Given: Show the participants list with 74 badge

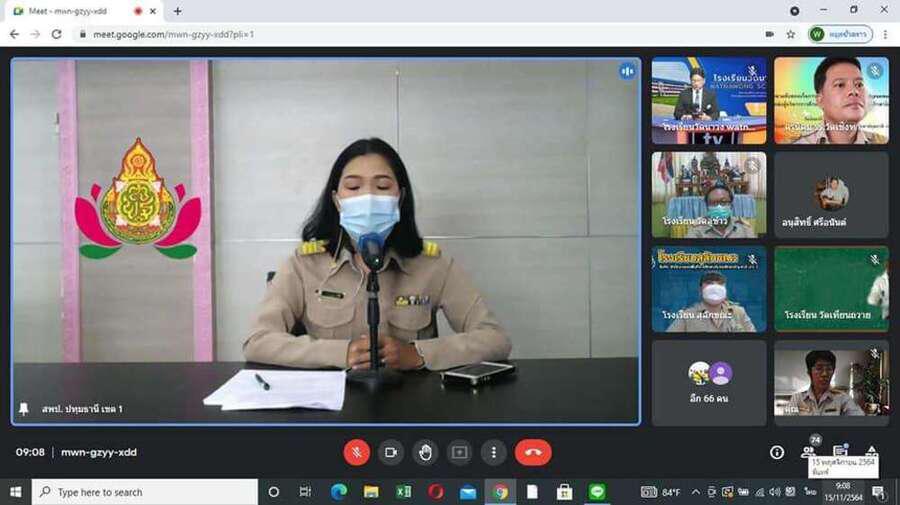Looking at the screenshot, I should tap(808, 451).
